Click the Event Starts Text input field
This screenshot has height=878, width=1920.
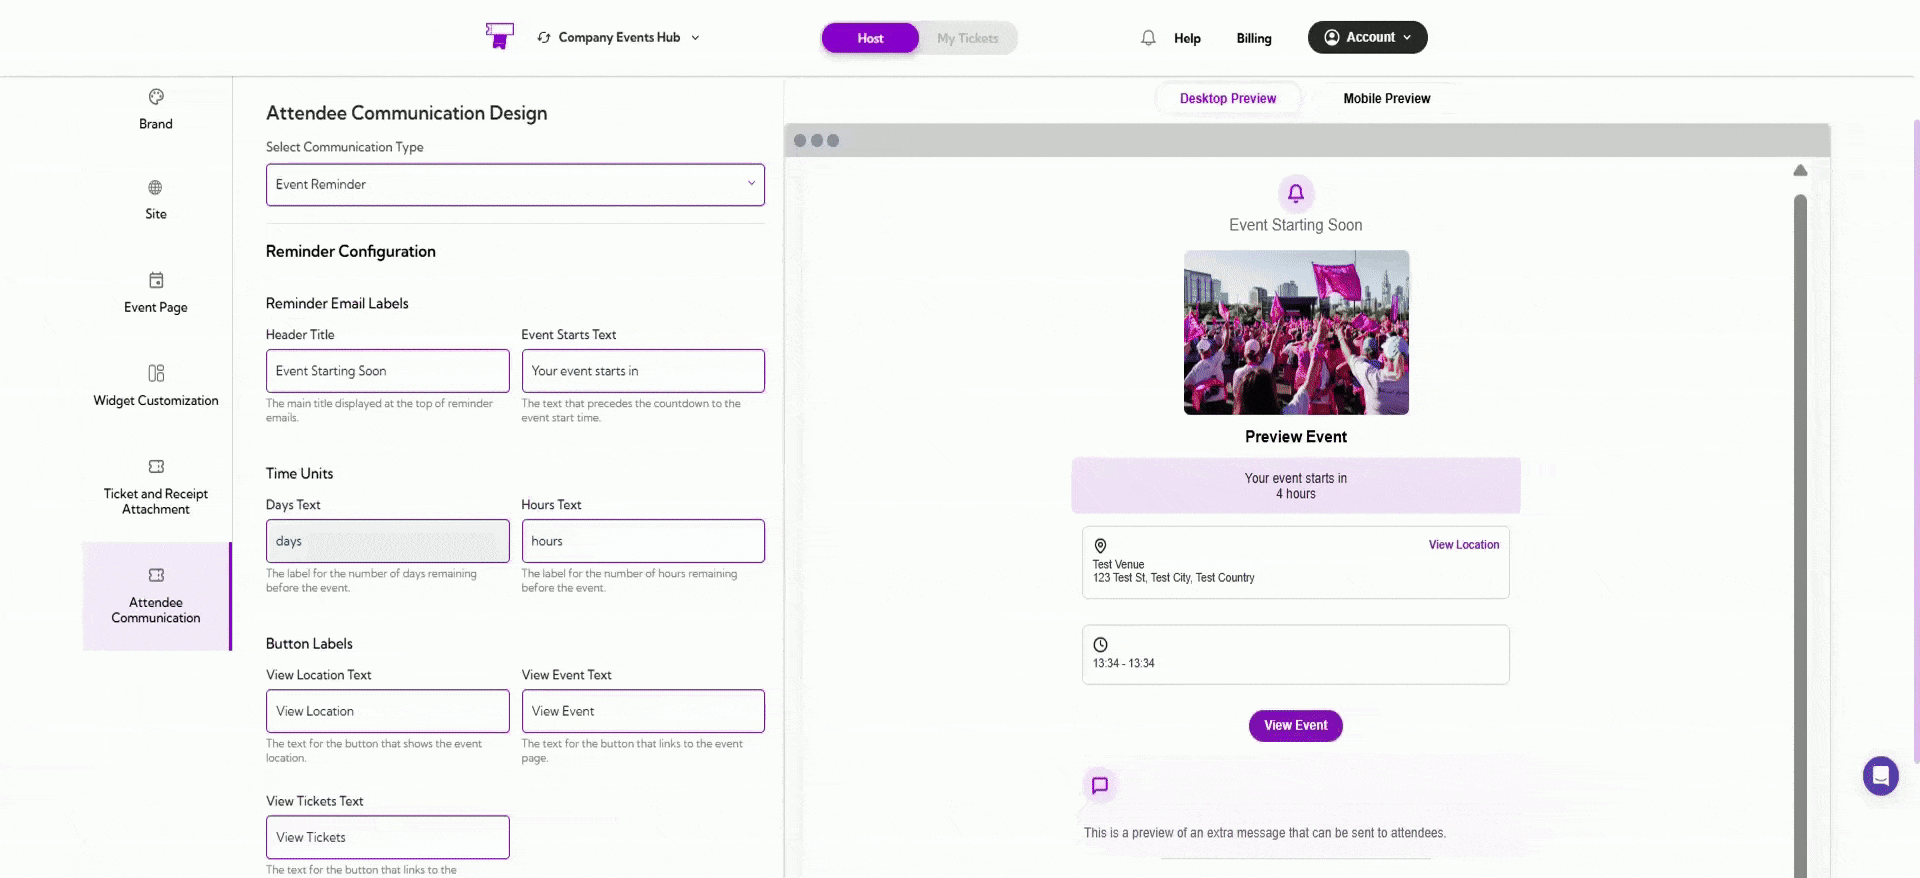[x=643, y=371]
